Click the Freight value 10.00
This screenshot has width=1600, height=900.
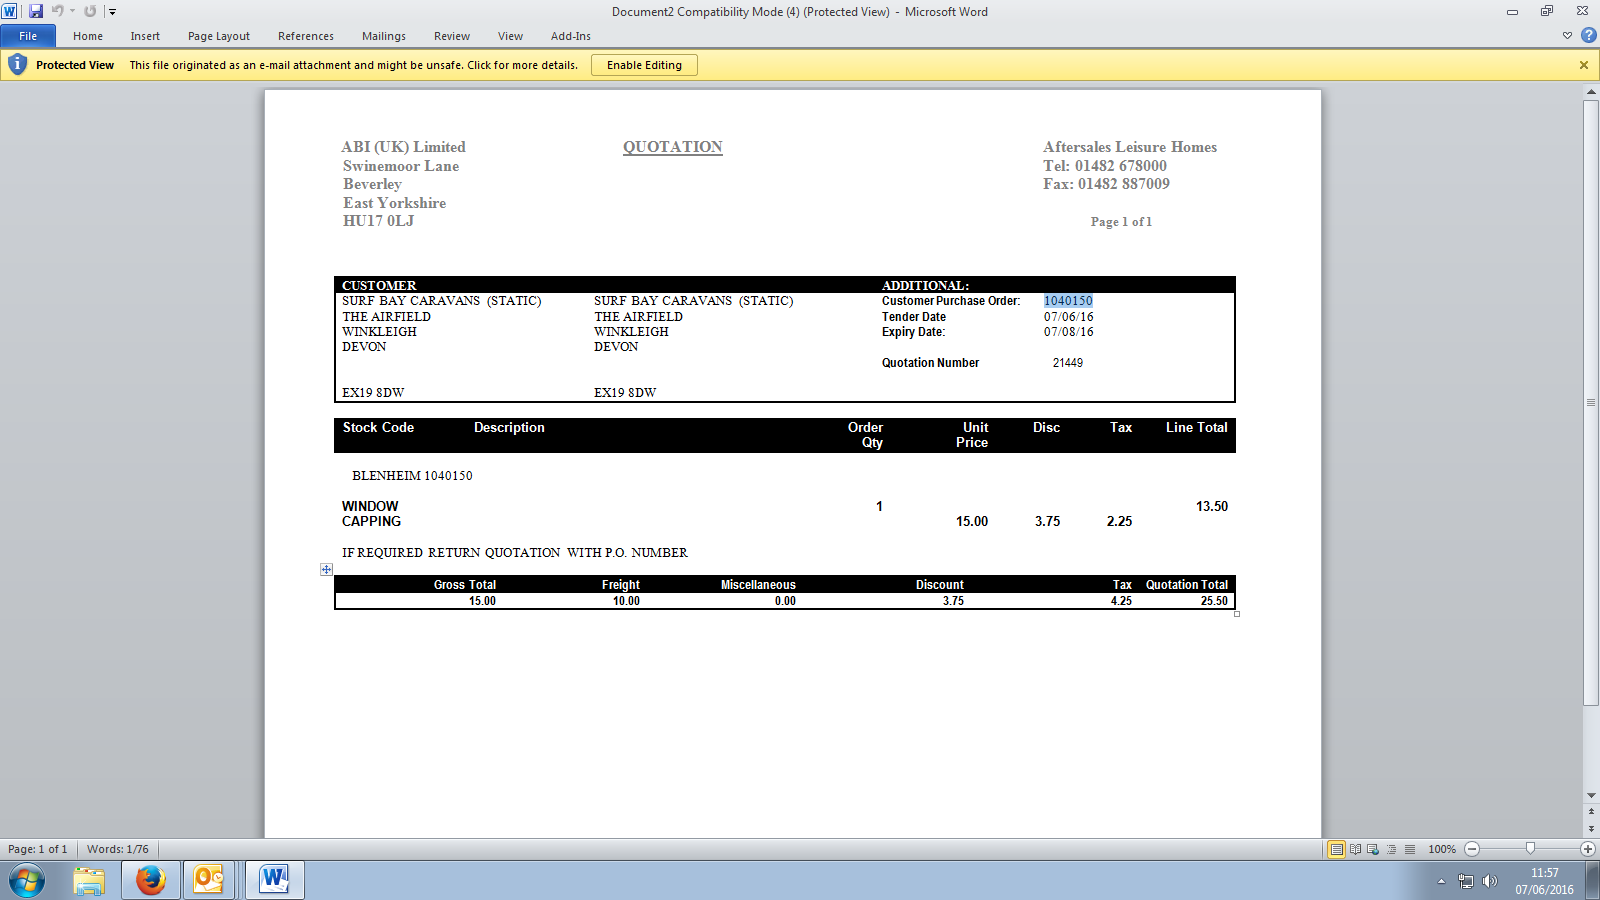coord(626,601)
